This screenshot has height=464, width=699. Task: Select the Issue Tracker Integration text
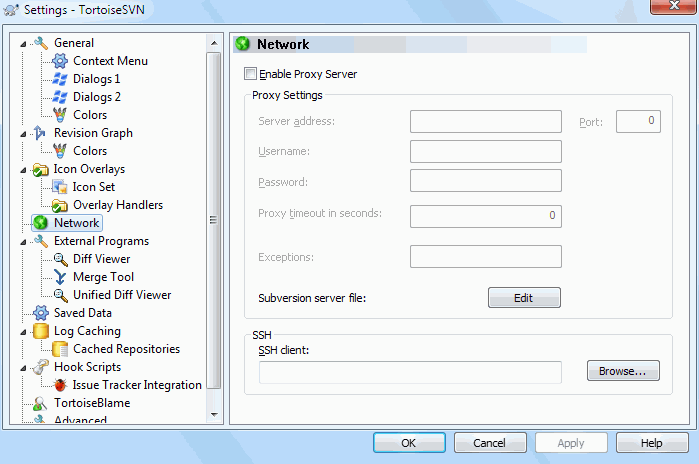click(137, 385)
